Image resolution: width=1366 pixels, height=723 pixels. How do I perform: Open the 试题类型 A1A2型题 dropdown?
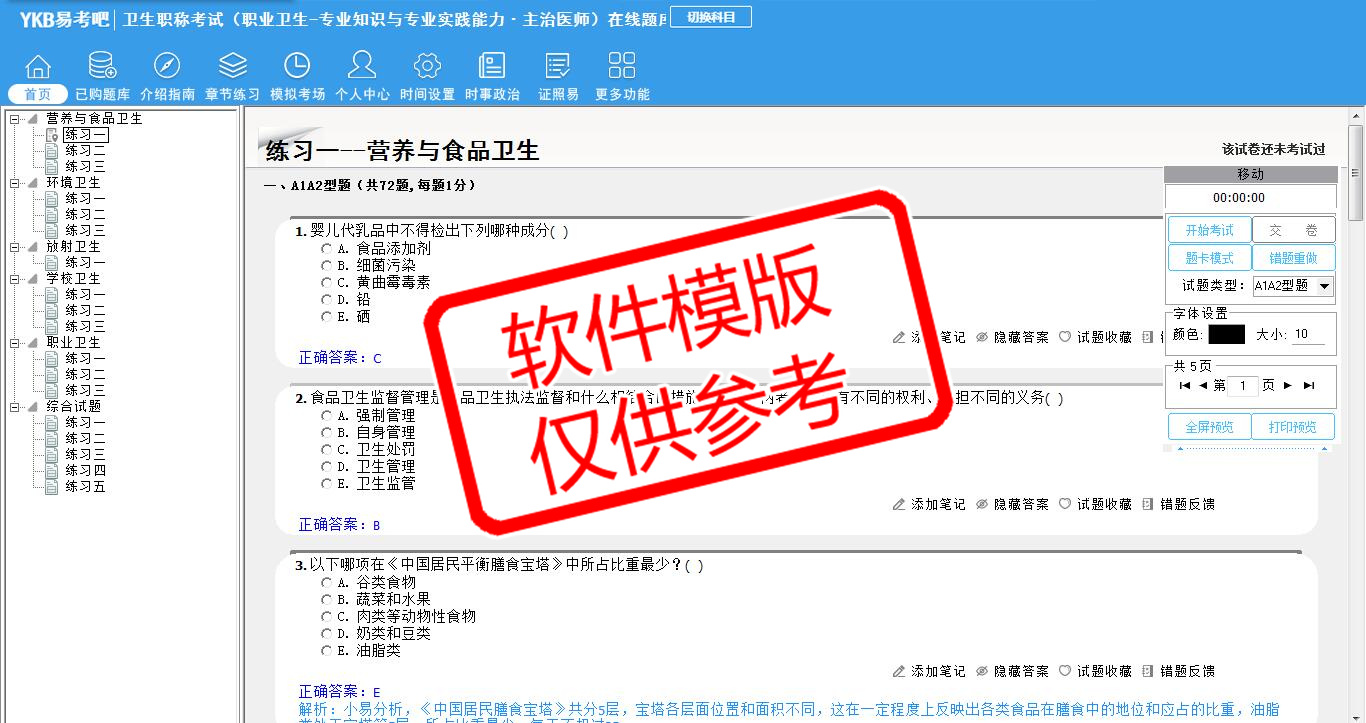pyautogui.click(x=1325, y=286)
